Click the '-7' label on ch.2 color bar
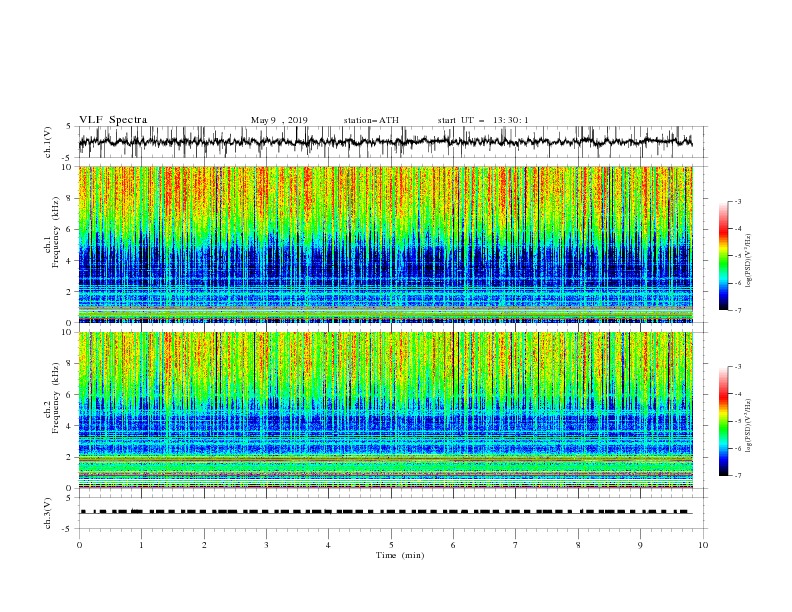Image resolution: width=792 pixels, height=612 pixels. pos(738,476)
